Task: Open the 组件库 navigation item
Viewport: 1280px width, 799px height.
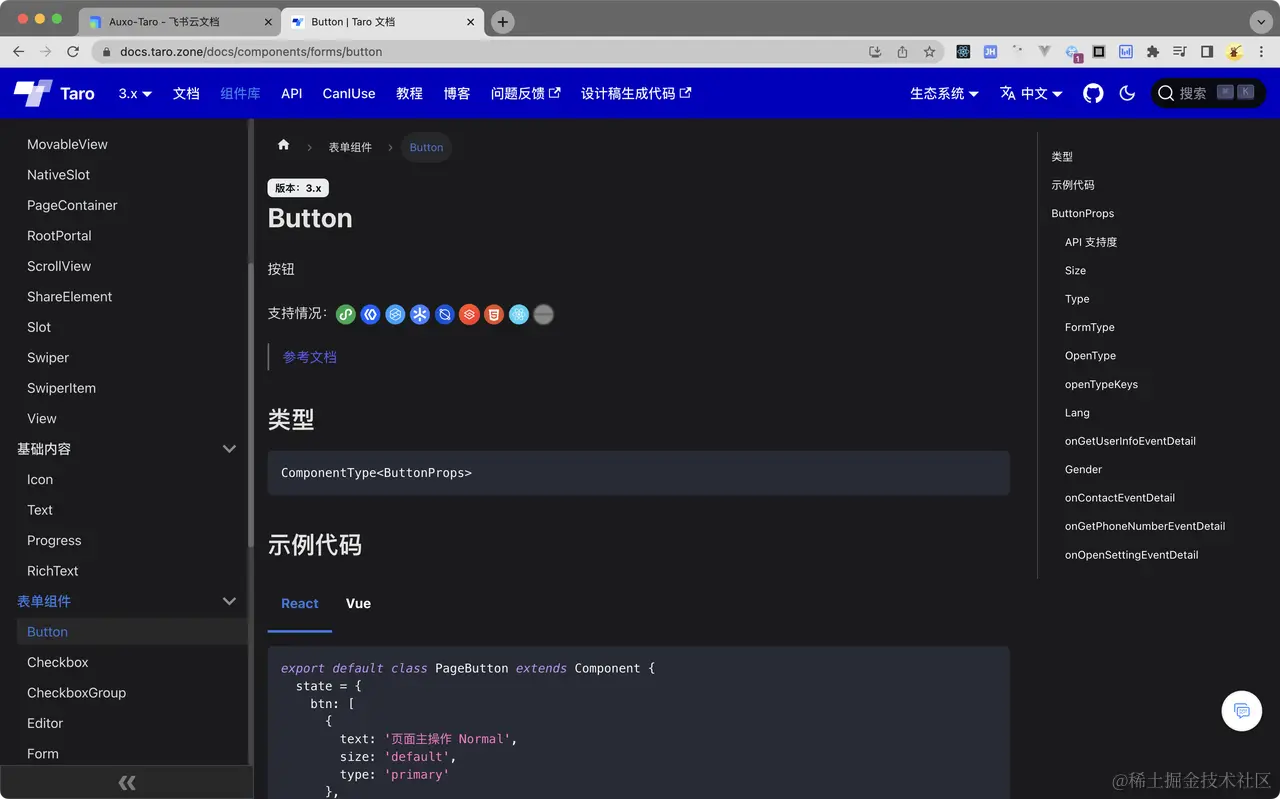Action: (240, 93)
